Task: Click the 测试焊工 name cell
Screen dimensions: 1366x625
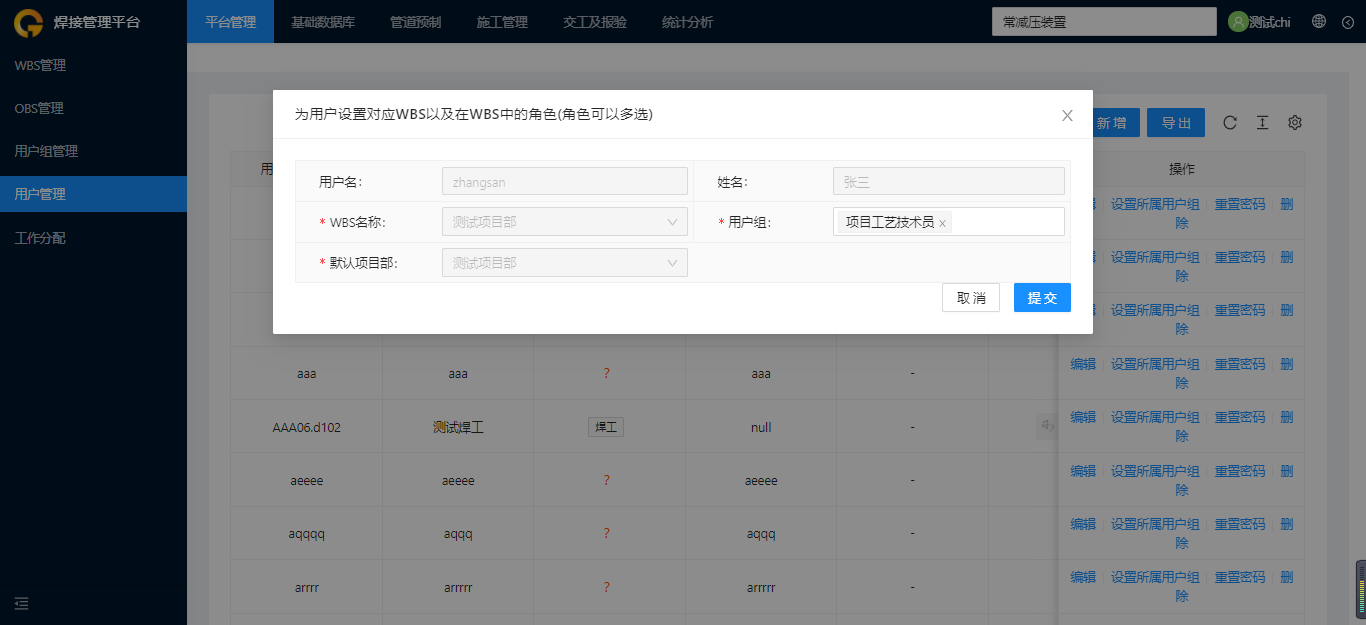Action: coord(458,427)
